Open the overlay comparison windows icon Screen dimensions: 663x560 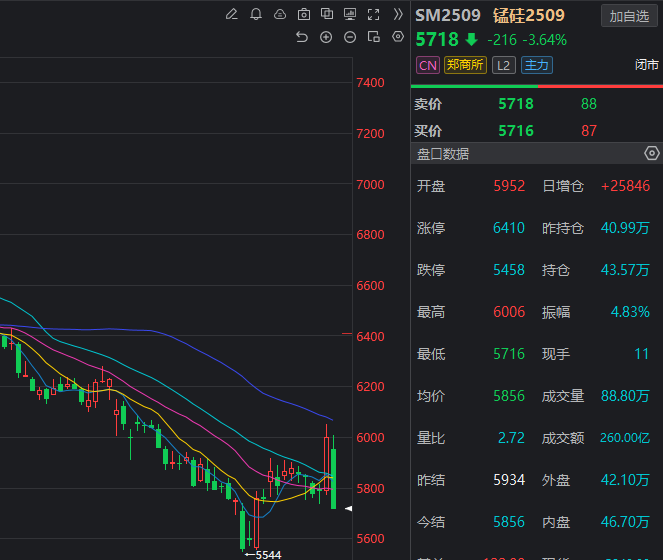[327, 14]
